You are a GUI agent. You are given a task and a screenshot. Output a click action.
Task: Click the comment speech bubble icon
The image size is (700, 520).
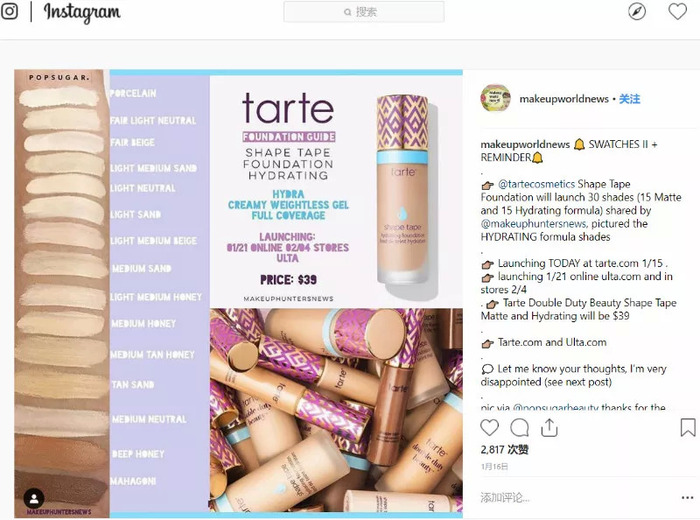click(x=519, y=428)
